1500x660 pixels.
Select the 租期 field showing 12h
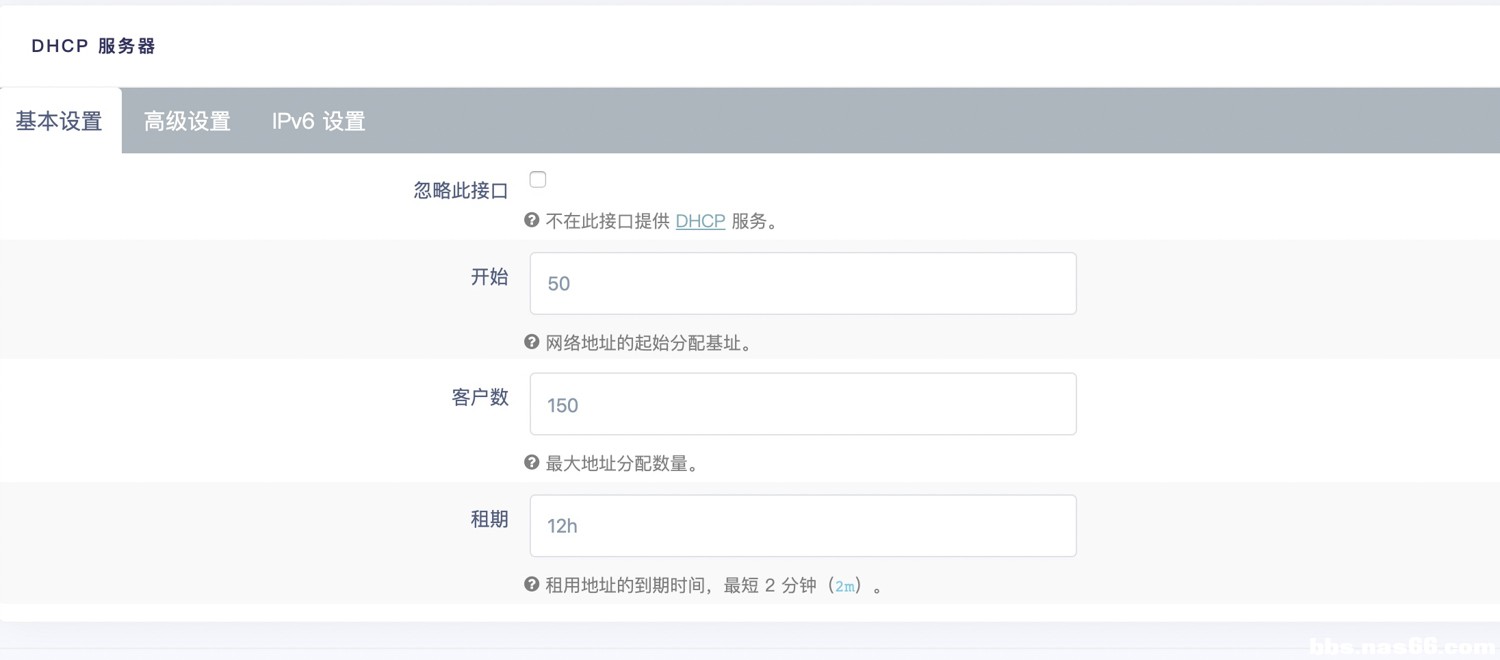pyautogui.click(x=802, y=525)
